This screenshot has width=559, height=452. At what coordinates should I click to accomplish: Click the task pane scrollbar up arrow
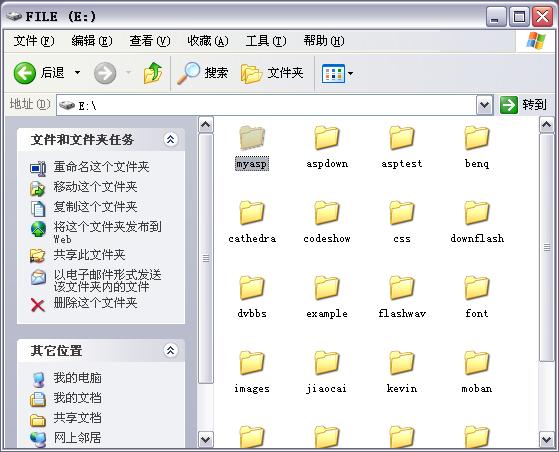coord(206,125)
